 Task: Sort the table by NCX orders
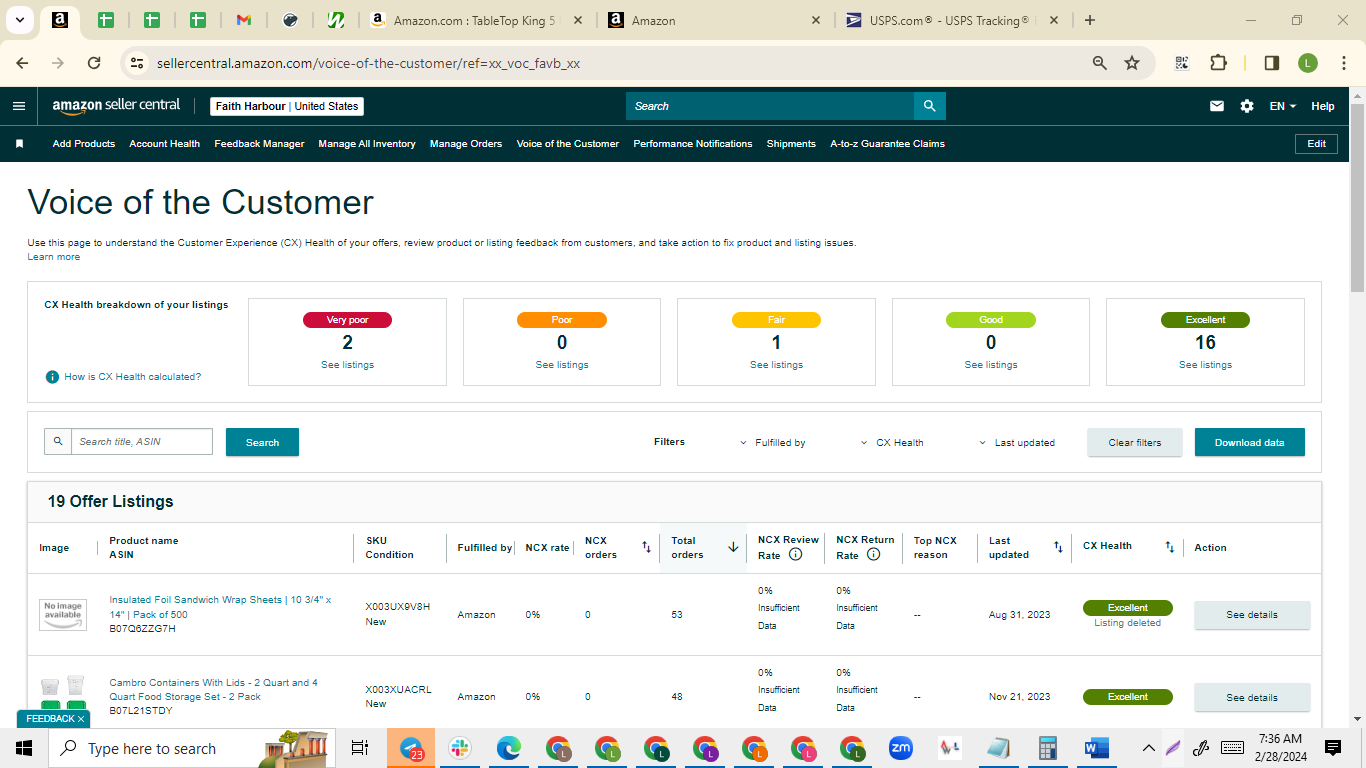pos(646,547)
